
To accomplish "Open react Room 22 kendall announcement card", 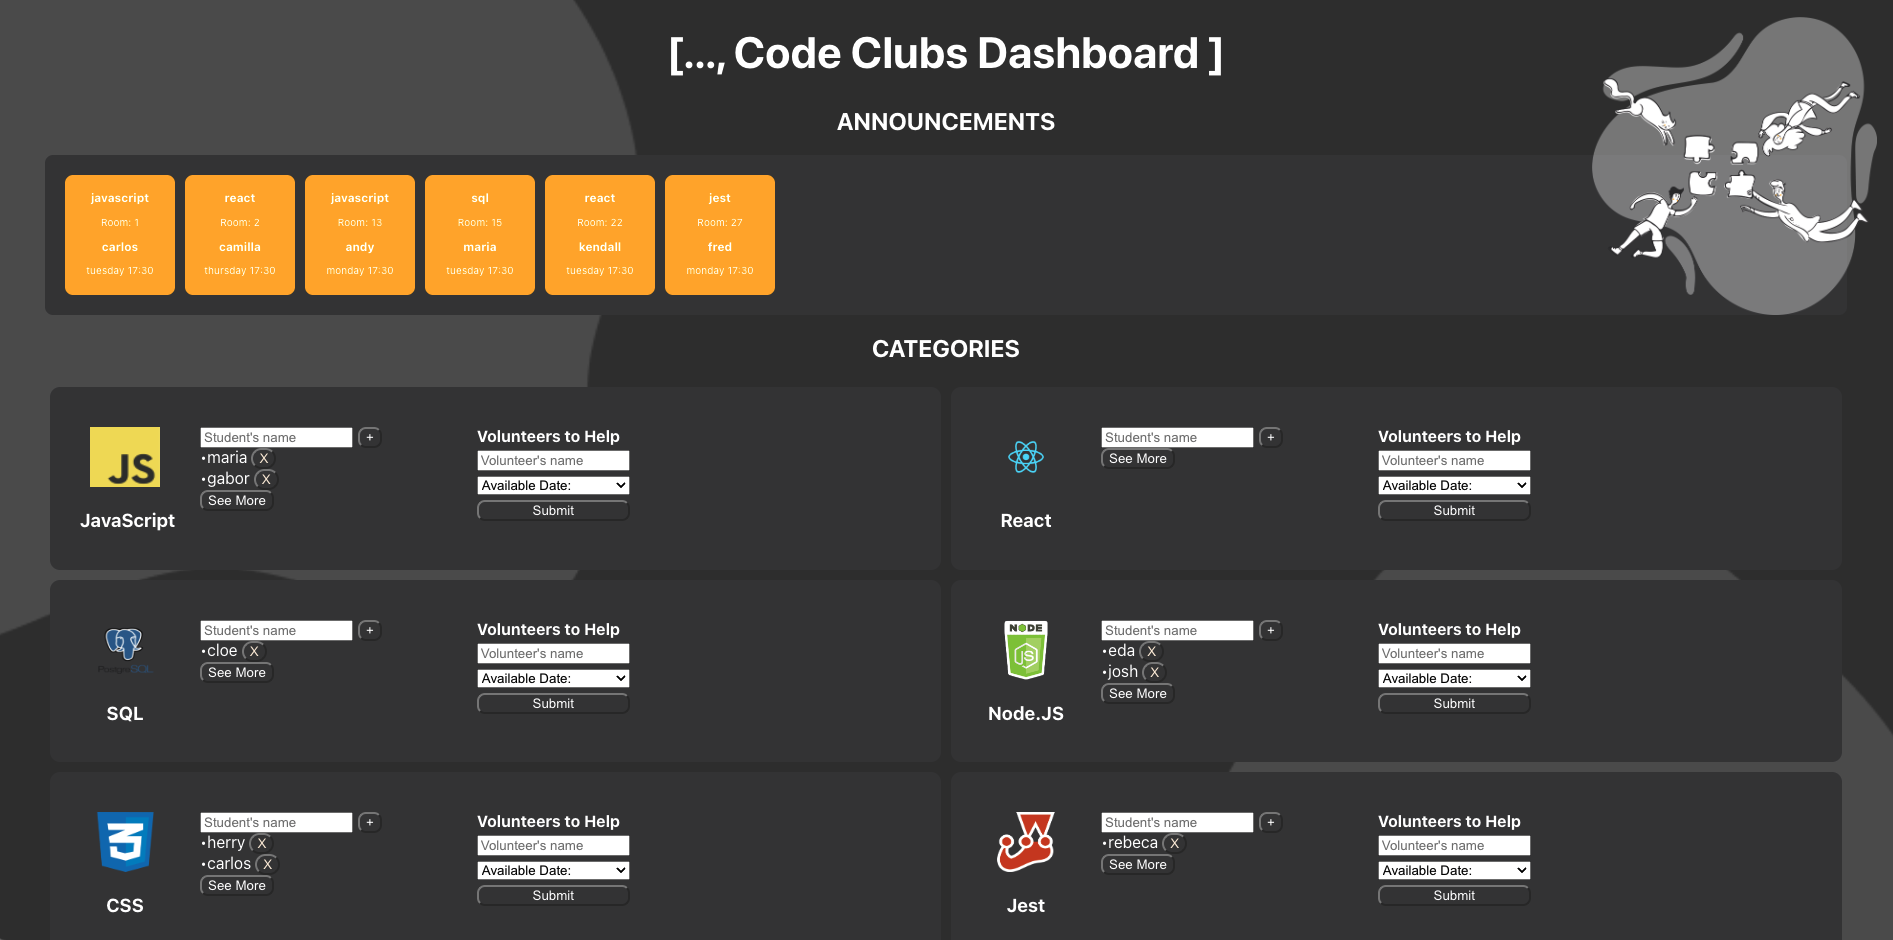I will coord(600,235).
